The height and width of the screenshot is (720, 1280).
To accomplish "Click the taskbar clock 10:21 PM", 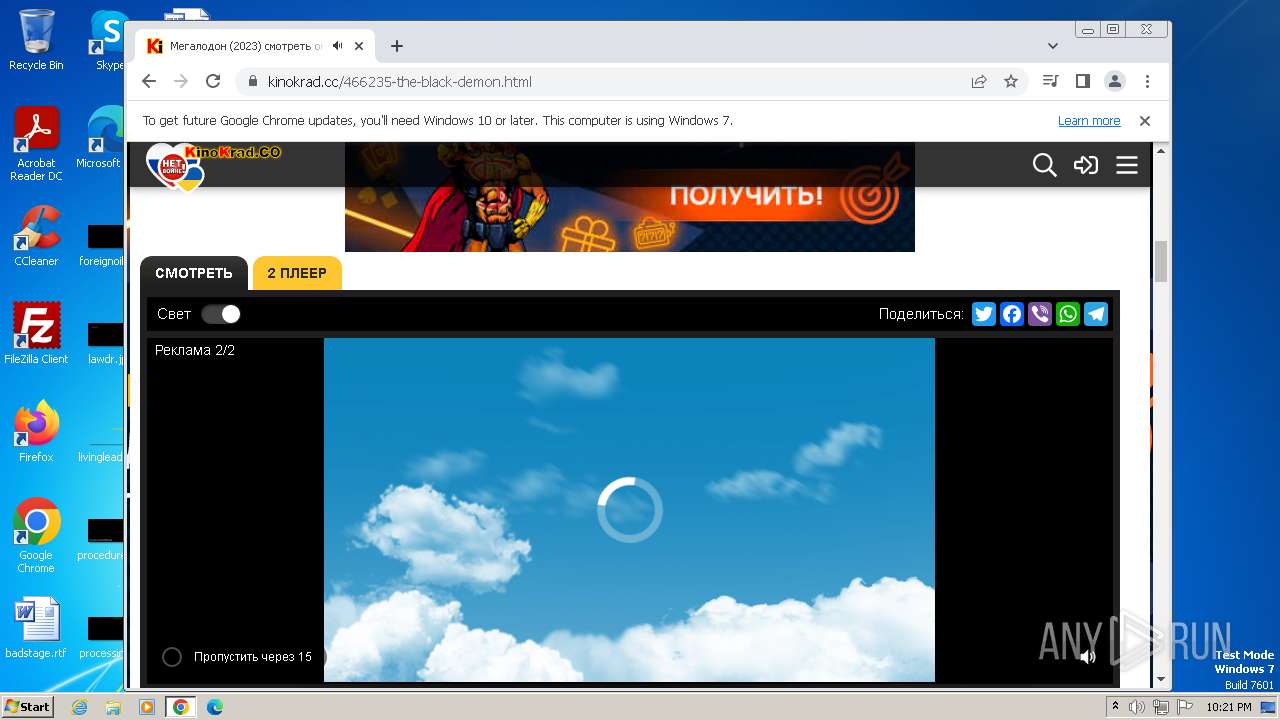I will [1228, 707].
